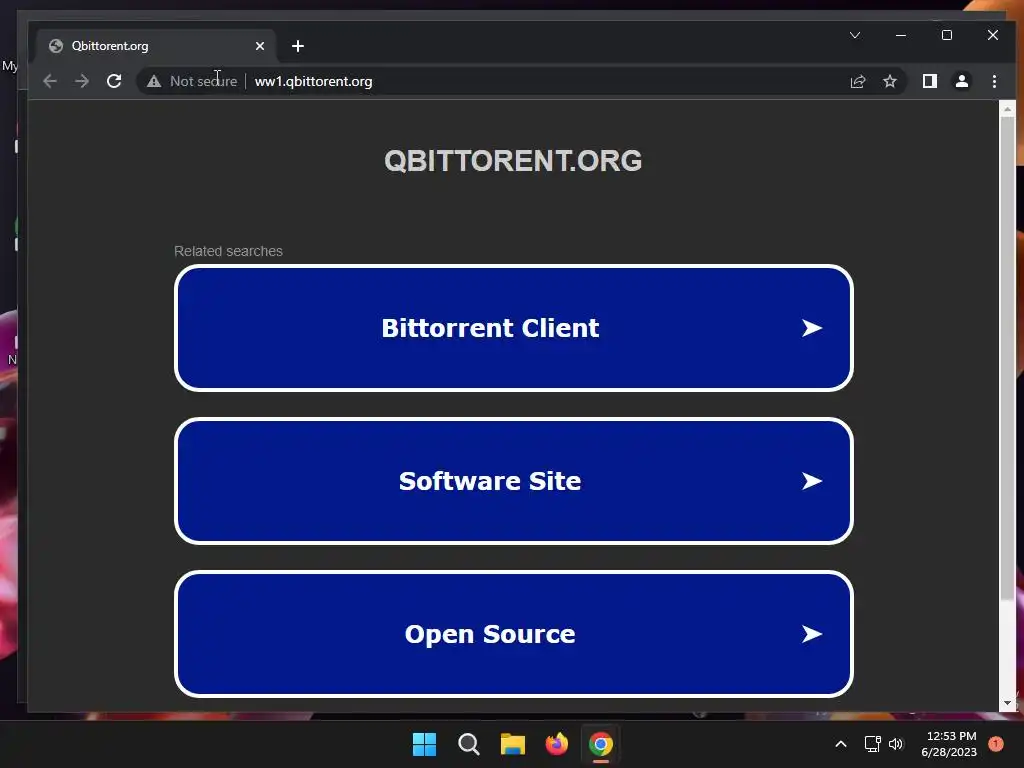The width and height of the screenshot is (1024, 768).
Task: Click the QBITTORENT.ORG page heading
Action: 513,161
